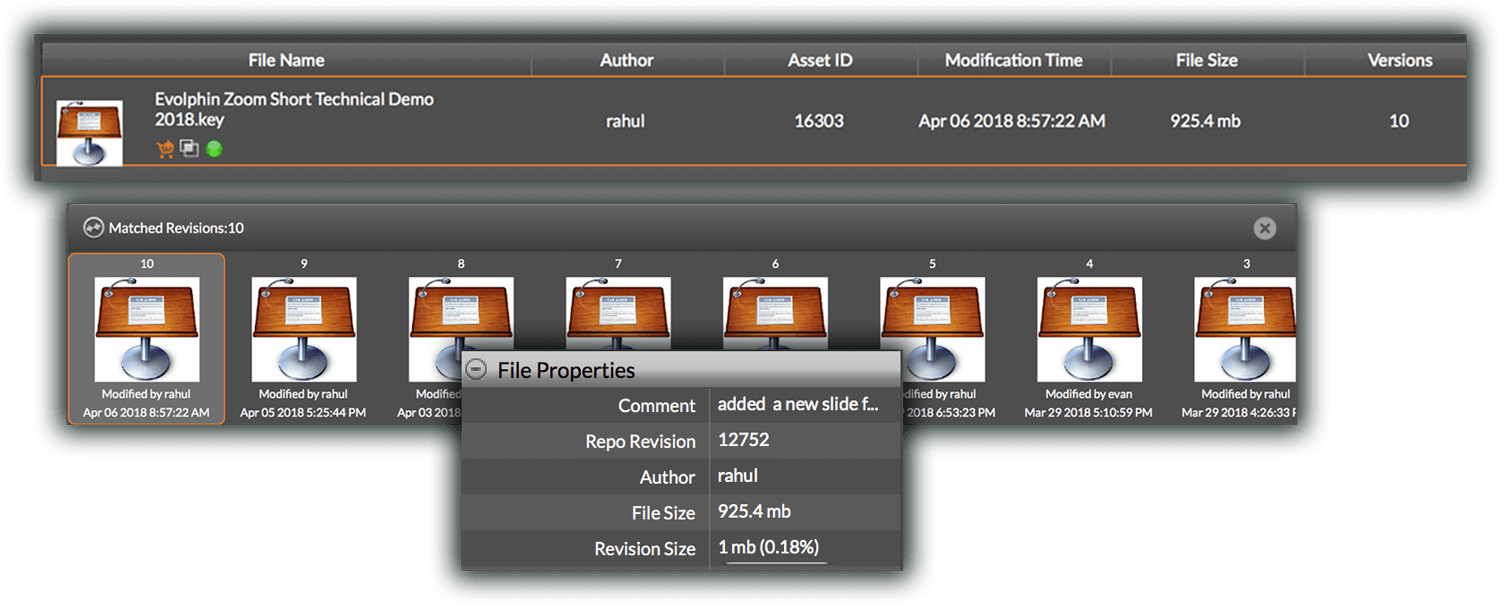This screenshot has height=604, width=1500.
Task: Select revision 5 thumbnail
Action: click(x=932, y=329)
